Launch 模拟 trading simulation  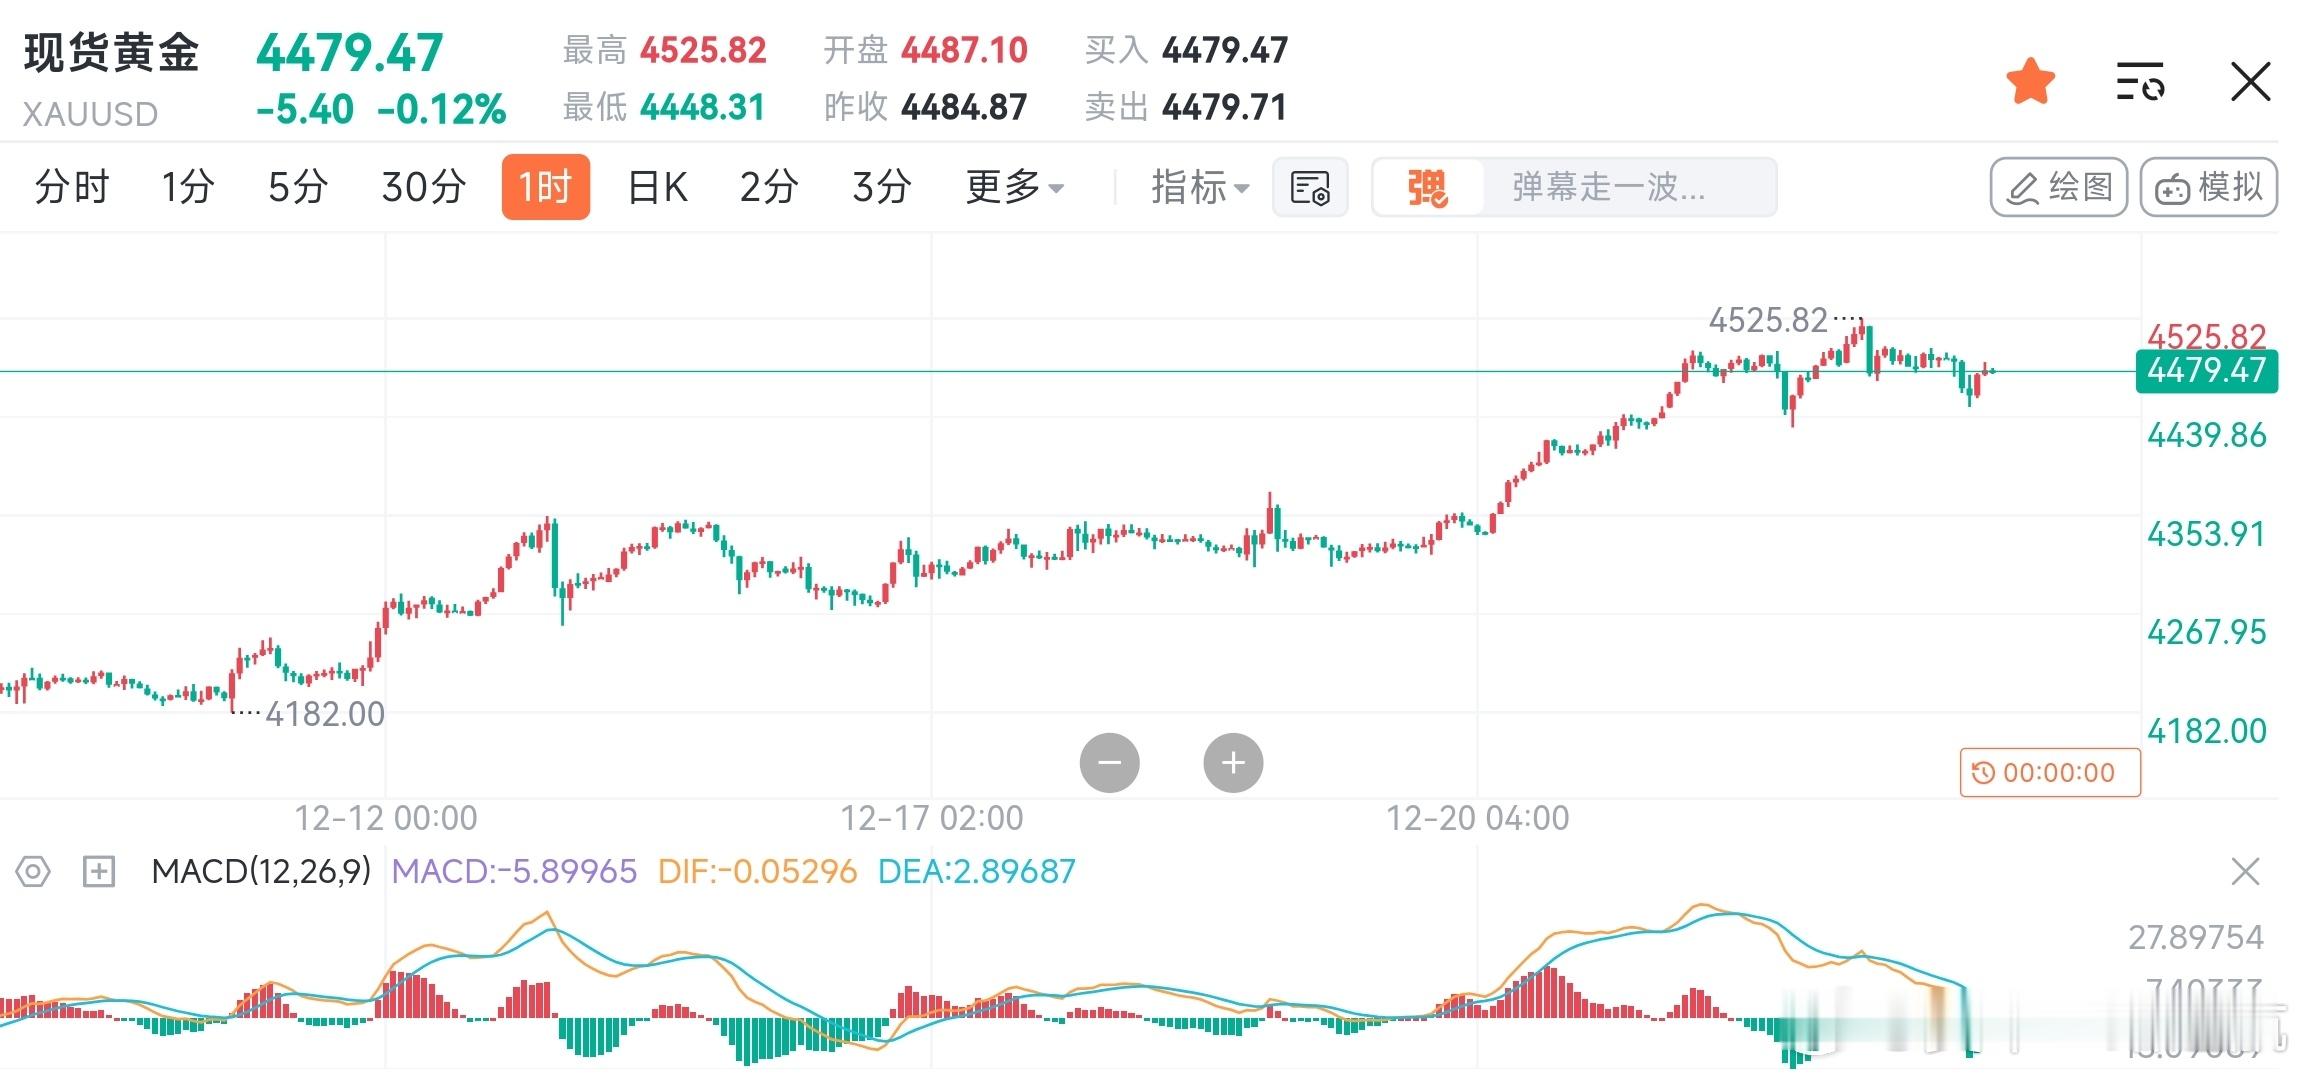point(2207,187)
